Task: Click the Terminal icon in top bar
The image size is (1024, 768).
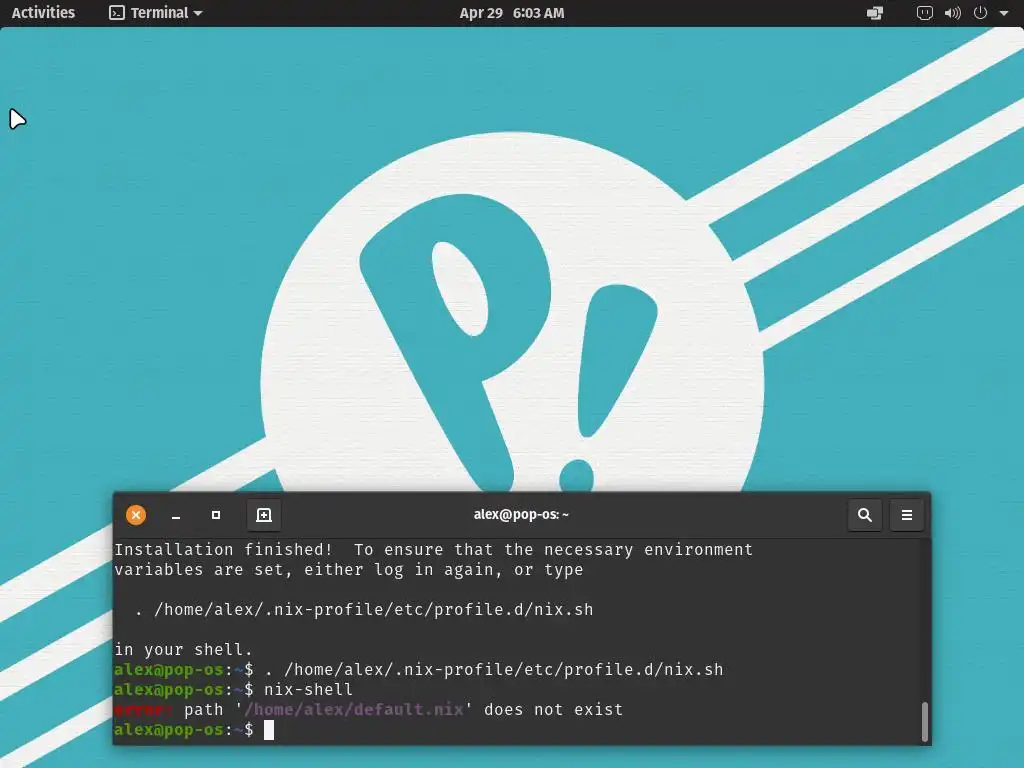Action: coord(116,12)
